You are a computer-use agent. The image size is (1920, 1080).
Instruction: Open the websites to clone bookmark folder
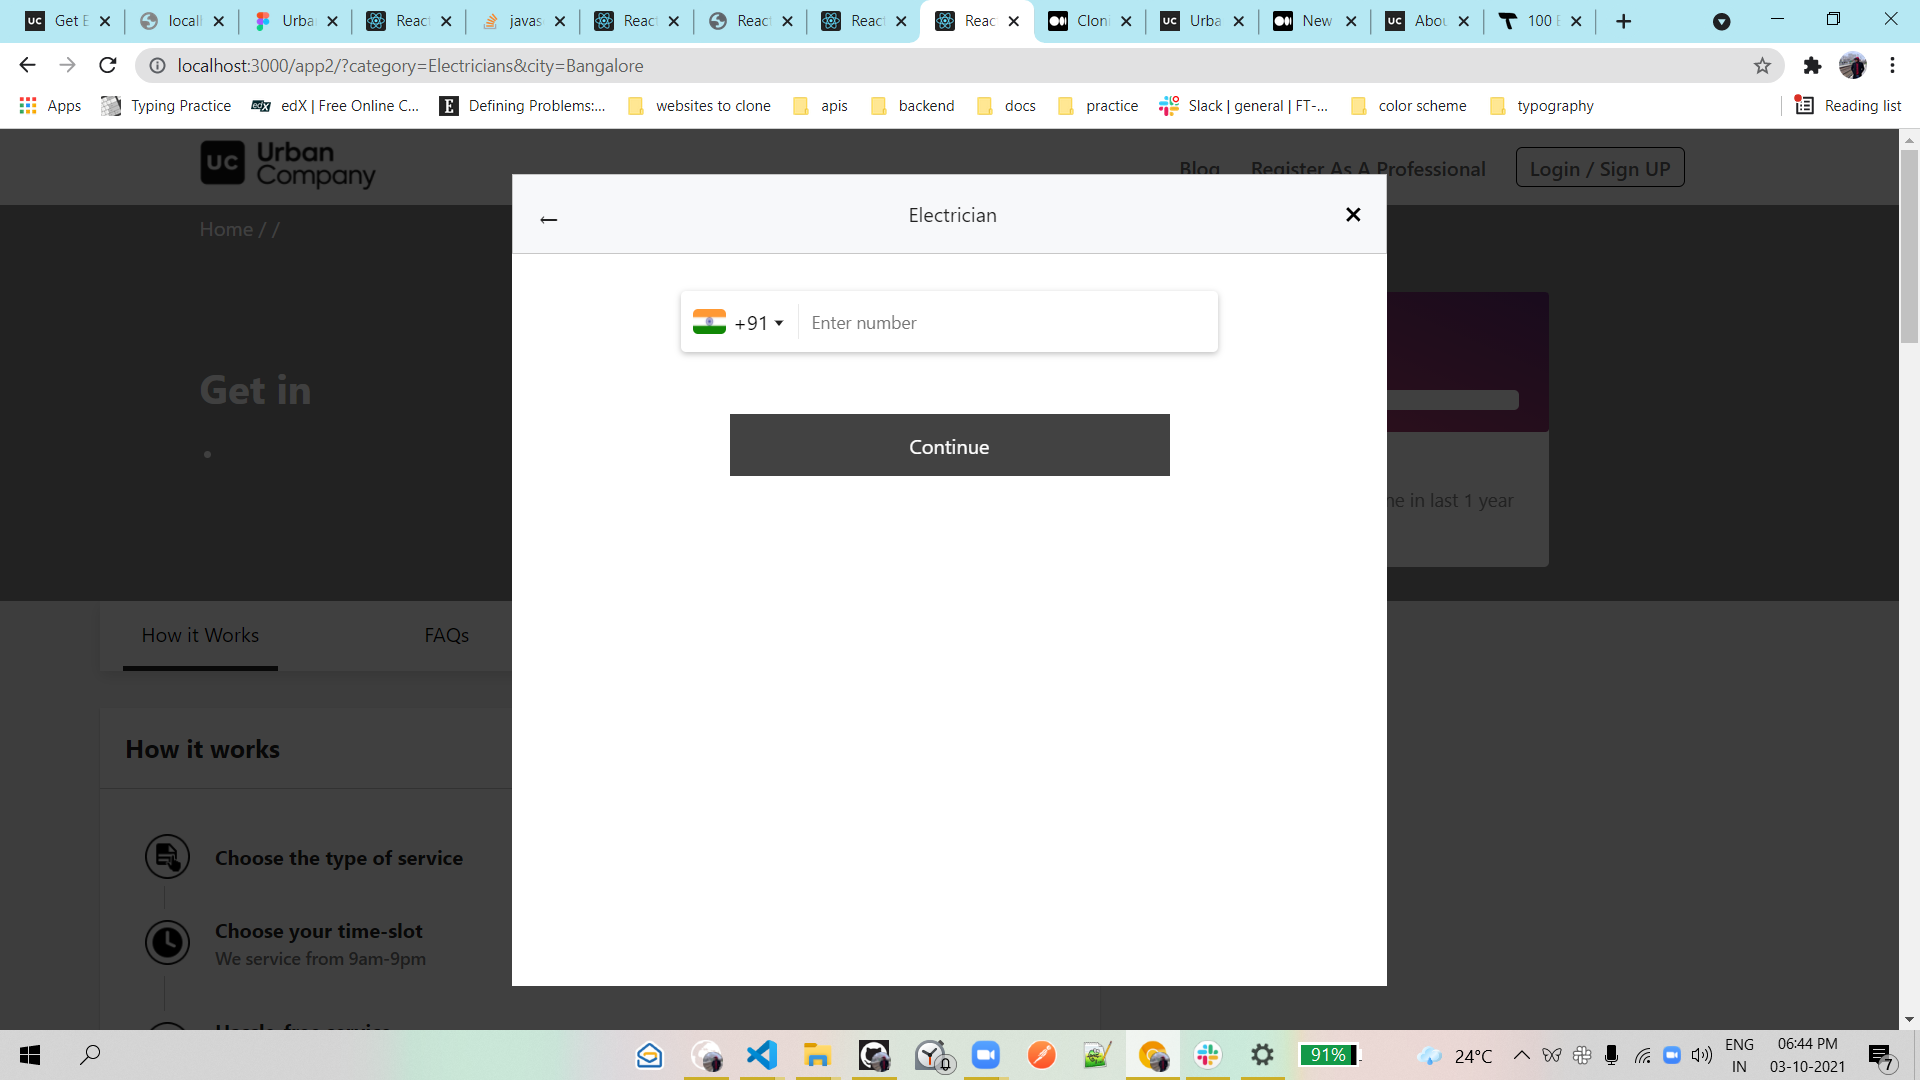[700, 105]
